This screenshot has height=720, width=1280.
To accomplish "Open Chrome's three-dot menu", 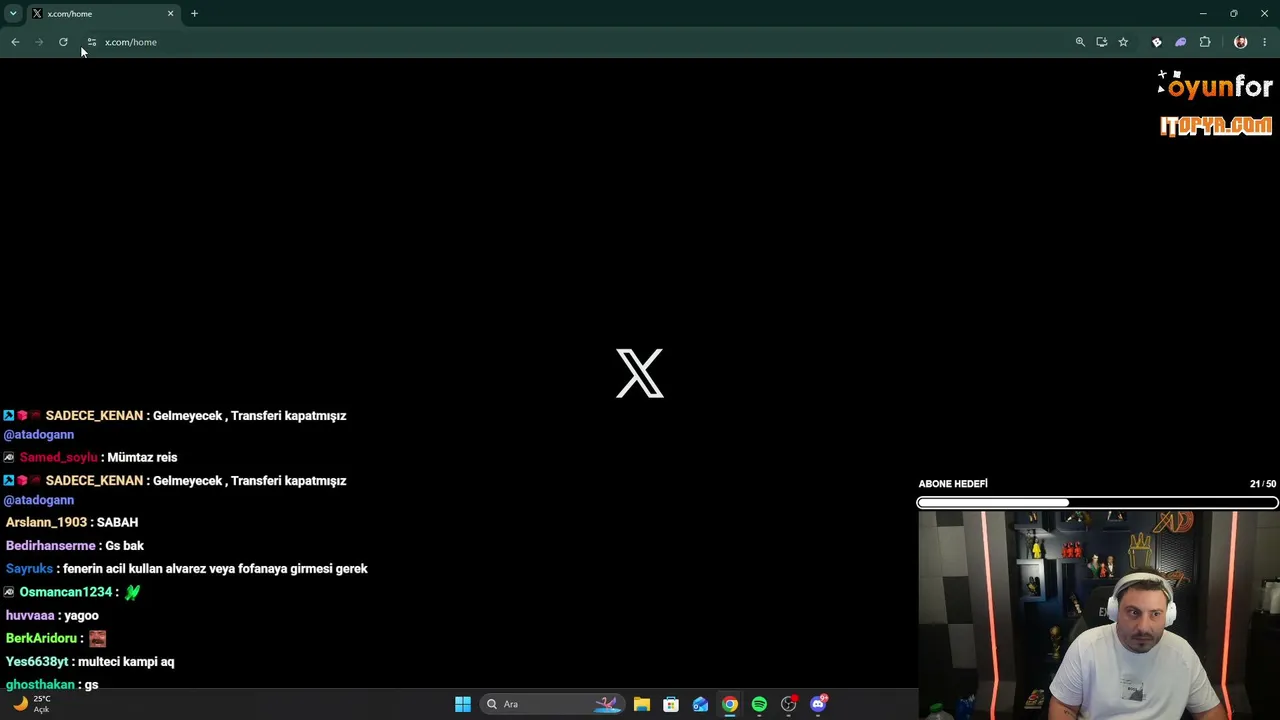I will (x=1265, y=42).
